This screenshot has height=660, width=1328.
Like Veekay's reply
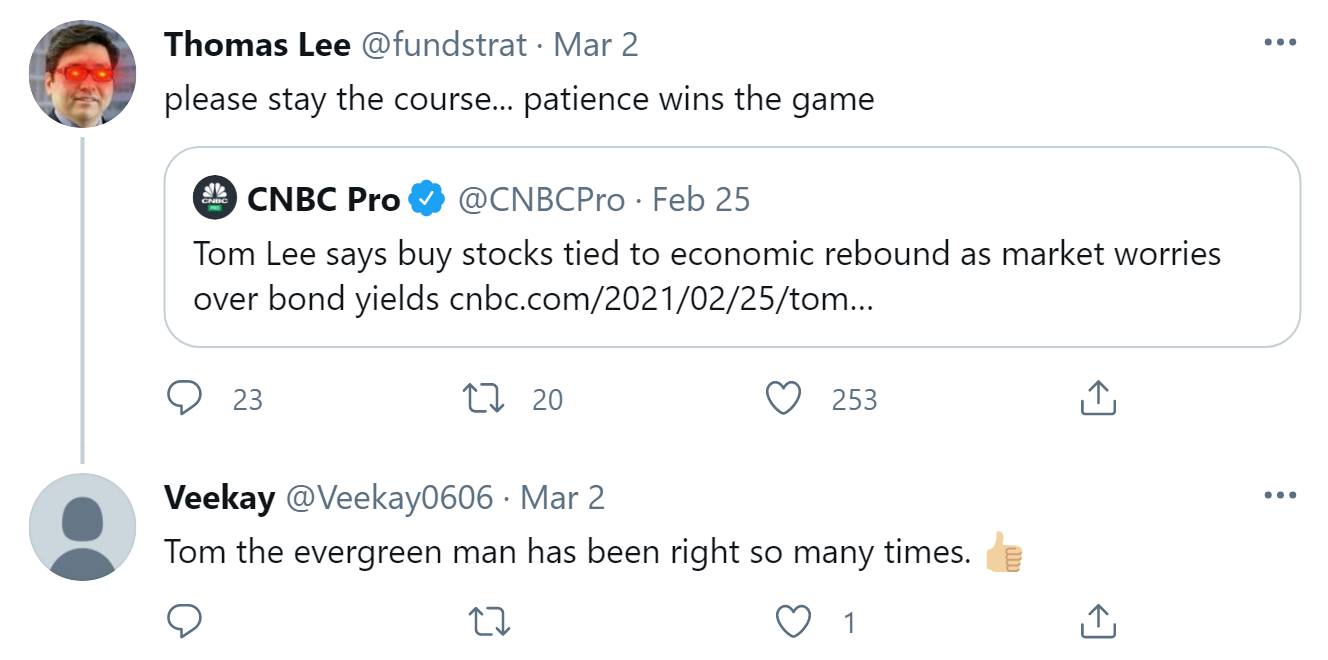tap(794, 623)
